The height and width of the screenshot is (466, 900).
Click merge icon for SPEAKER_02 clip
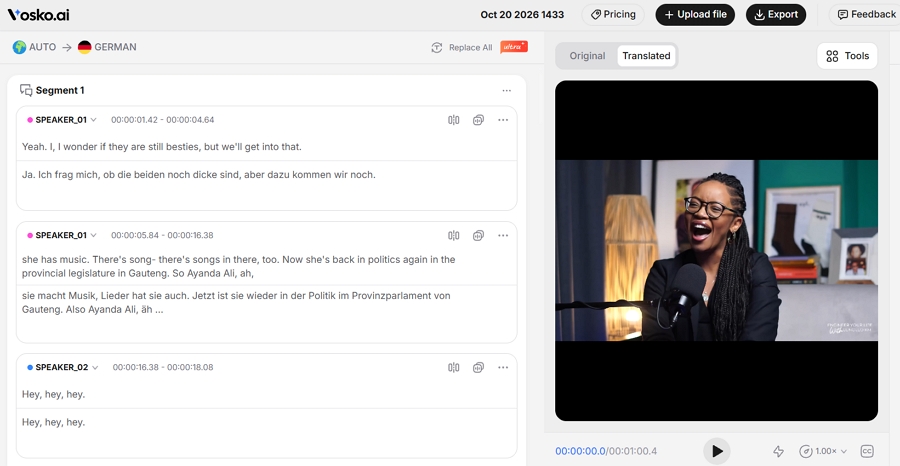pos(478,367)
